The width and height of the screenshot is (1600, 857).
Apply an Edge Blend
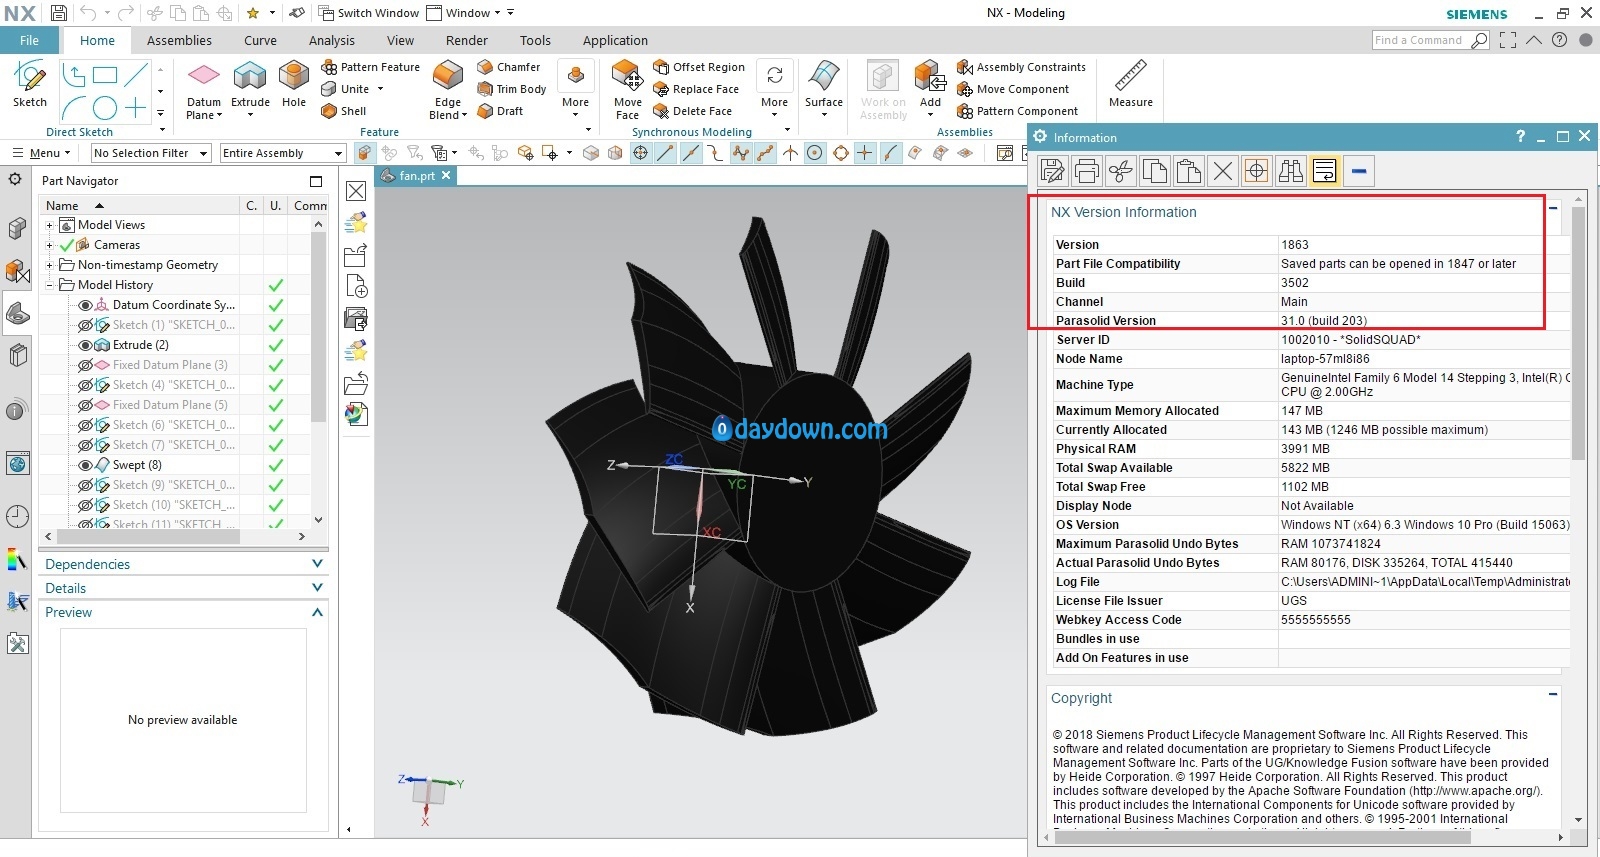coord(448,91)
